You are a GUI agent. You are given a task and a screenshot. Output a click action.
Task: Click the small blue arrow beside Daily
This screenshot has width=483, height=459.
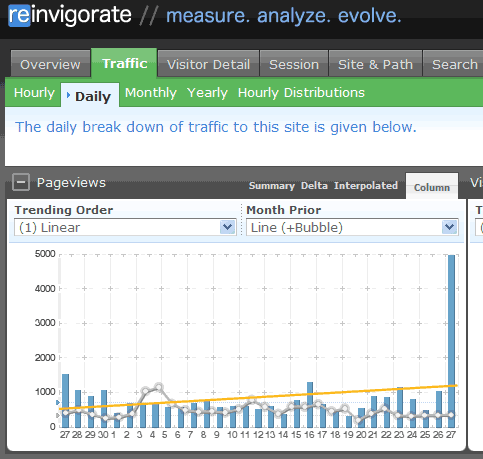(68, 95)
